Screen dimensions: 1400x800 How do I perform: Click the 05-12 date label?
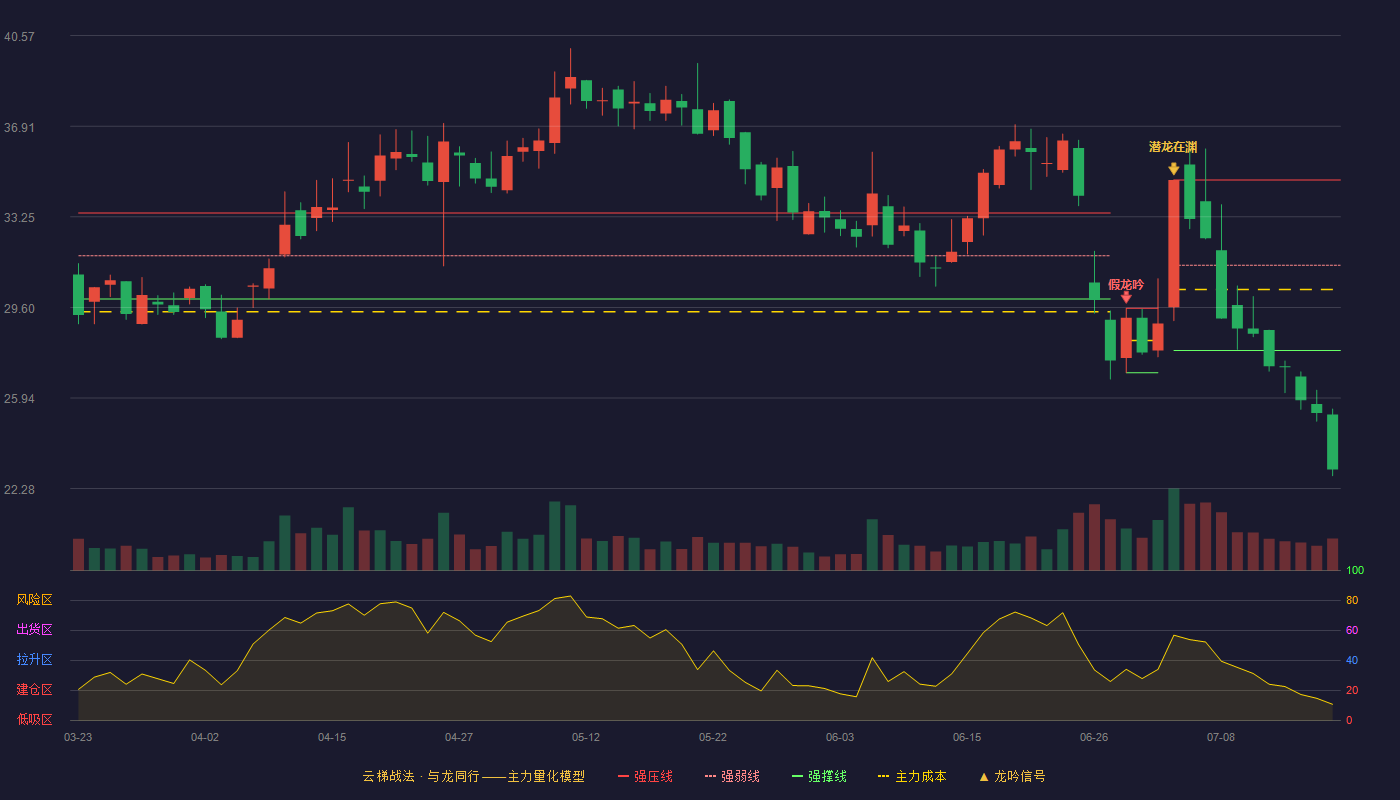pos(586,737)
